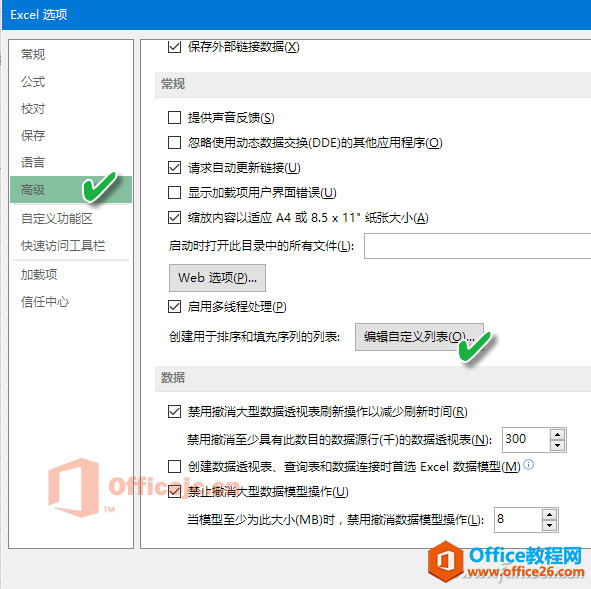The width and height of the screenshot is (591, 589).
Task: Click the startup folder path text field
Action: tap(477, 246)
